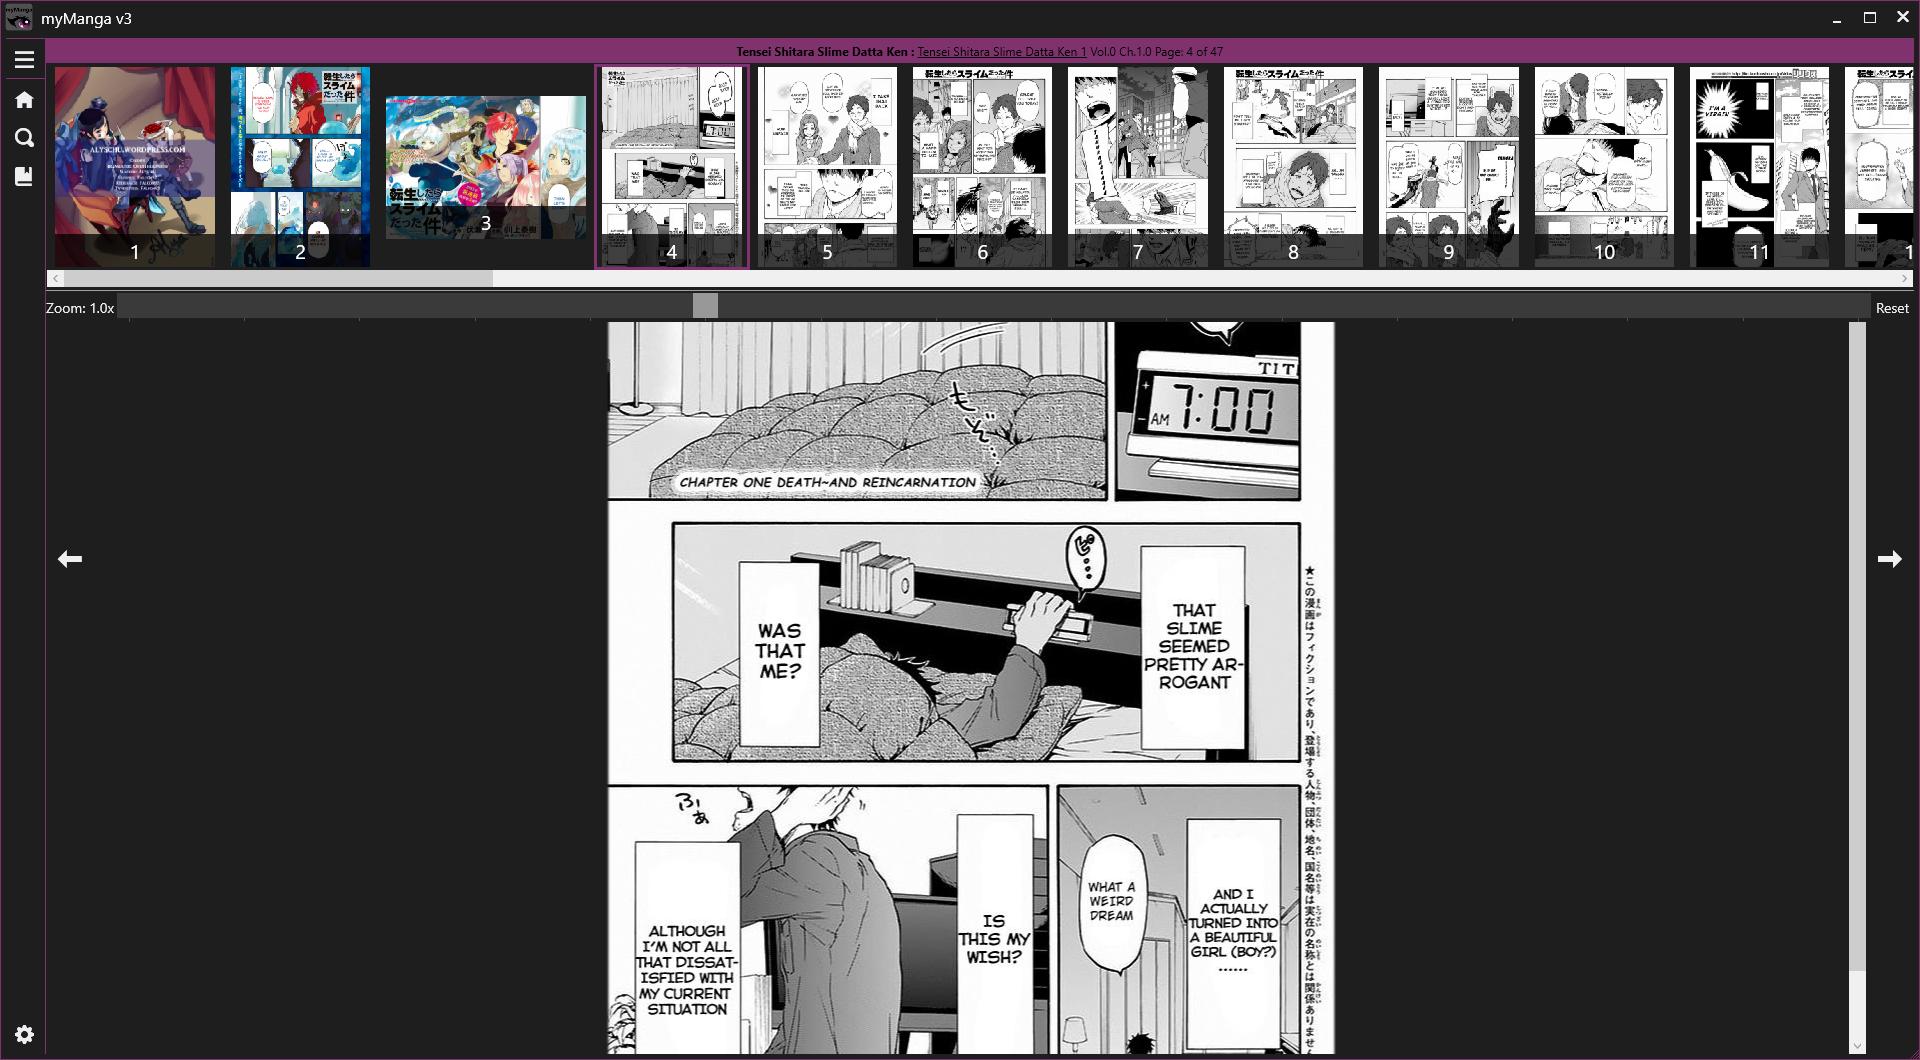Select page 7 thumbnail
Viewport: 1920px width, 1060px height.
coord(1137,167)
